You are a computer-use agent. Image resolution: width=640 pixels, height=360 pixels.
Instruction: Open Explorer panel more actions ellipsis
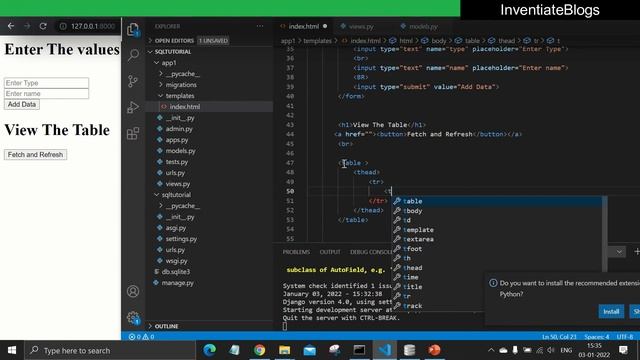pos(260,26)
